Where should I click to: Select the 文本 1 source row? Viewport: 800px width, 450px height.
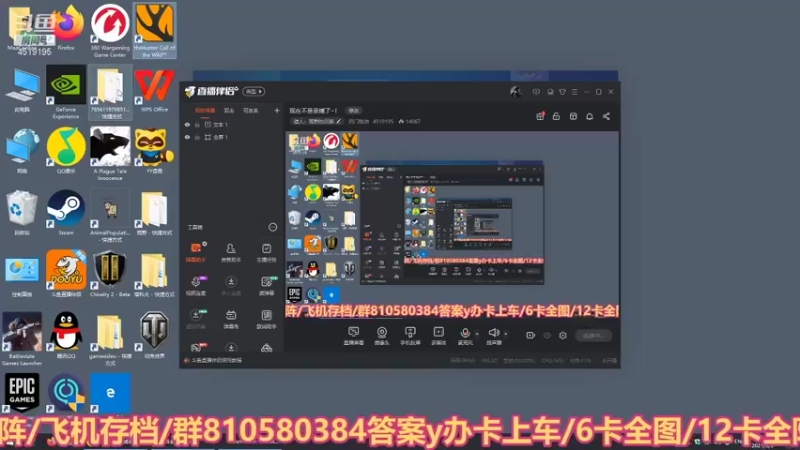[232, 124]
